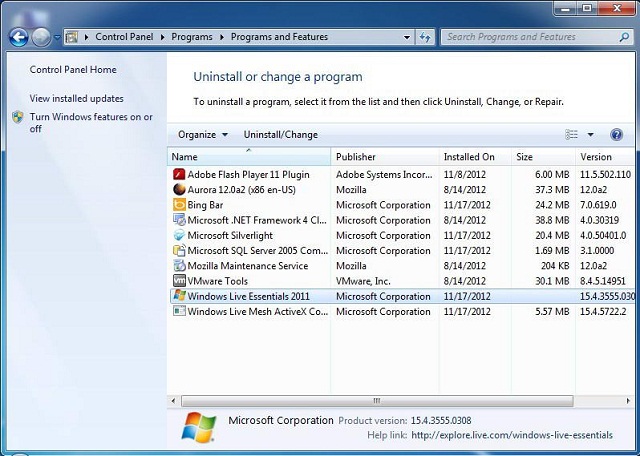Open View installed updates link
Image resolution: width=640 pixels, height=456 pixels.
(76, 98)
